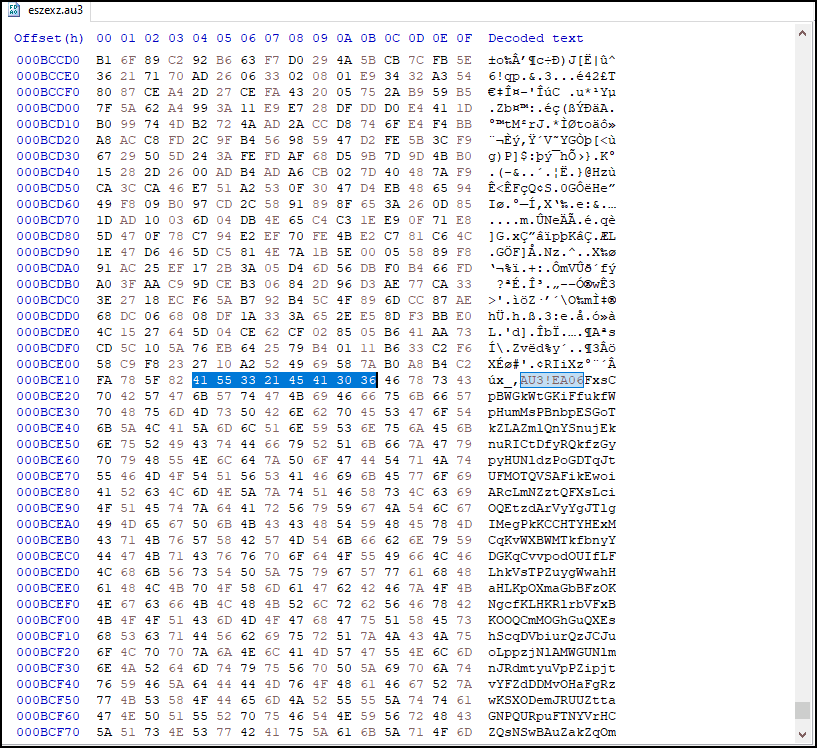Click decoded text ZQsNSwBAuZakZqOm
This screenshot has width=817, height=748.
552,732
